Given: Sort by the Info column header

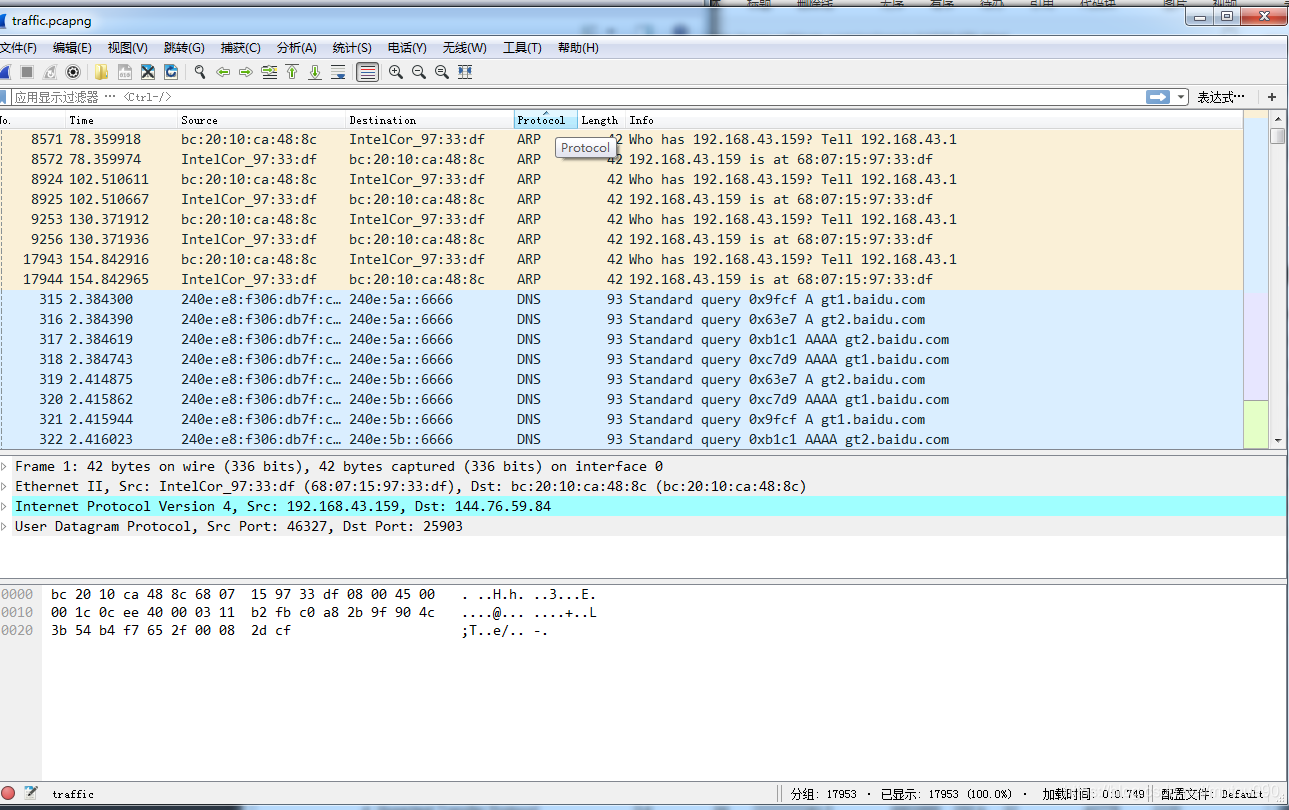Looking at the screenshot, I should 934,120.
